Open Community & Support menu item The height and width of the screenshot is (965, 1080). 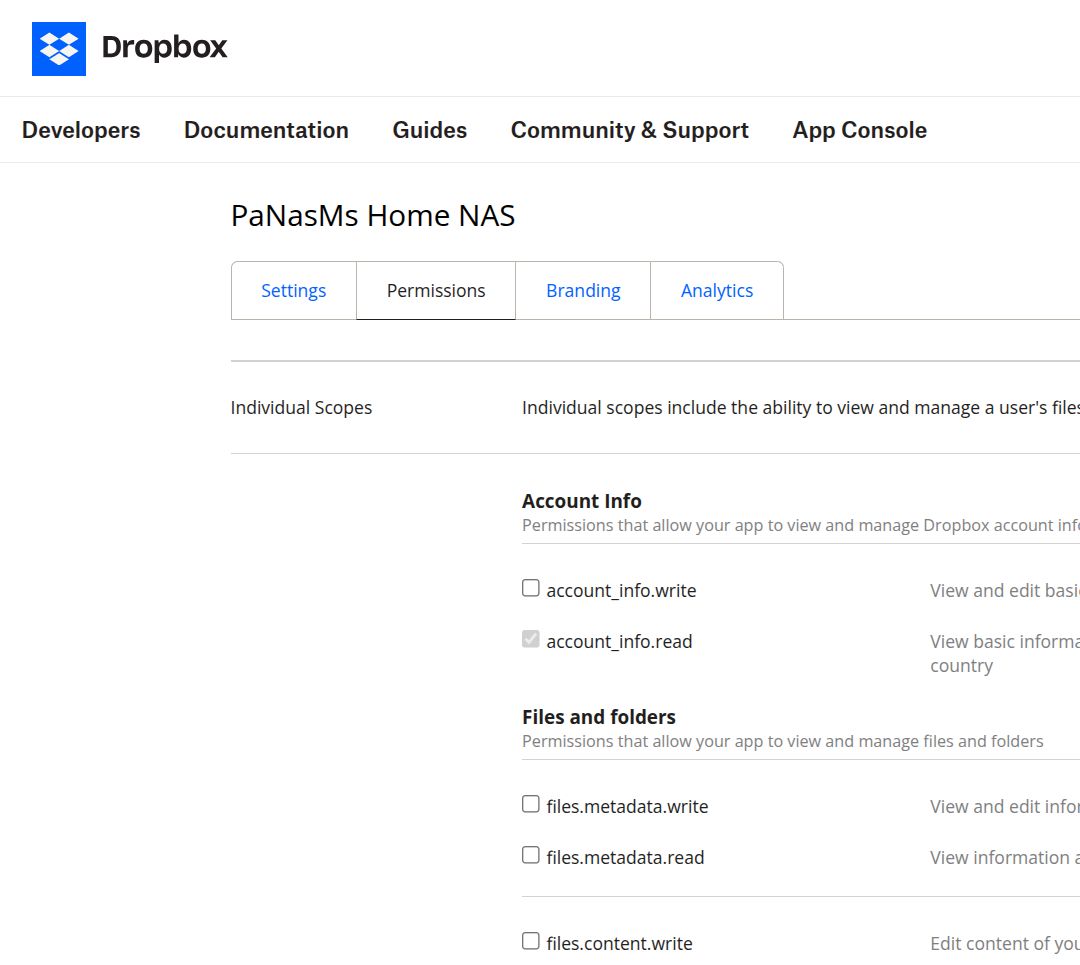pyautogui.click(x=630, y=130)
